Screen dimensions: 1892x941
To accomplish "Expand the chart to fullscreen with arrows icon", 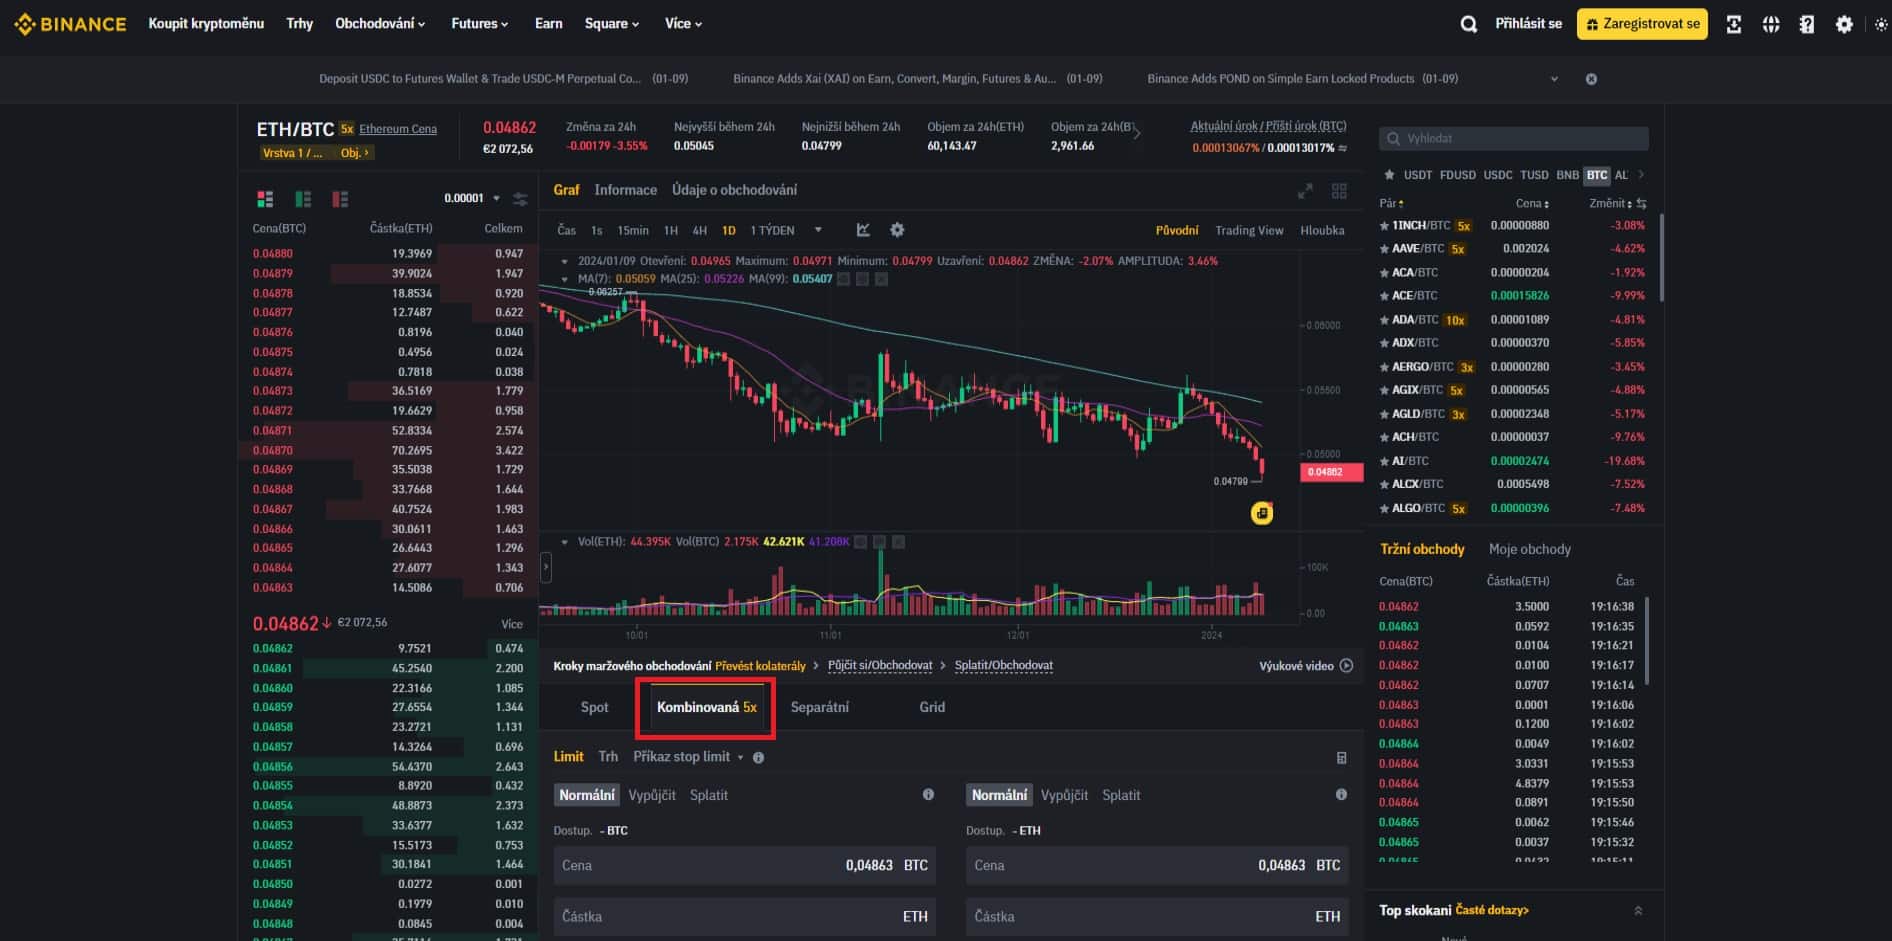I will click(x=1305, y=190).
